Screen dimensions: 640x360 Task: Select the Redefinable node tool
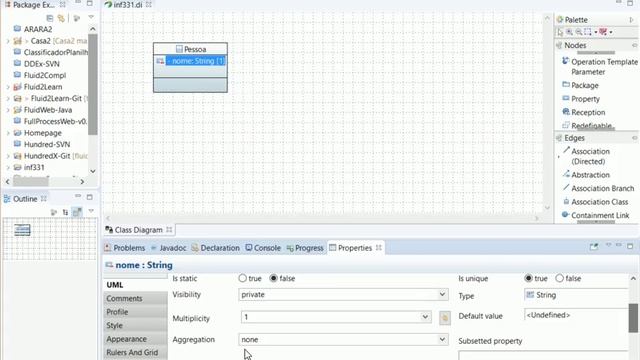click(x=587, y=125)
